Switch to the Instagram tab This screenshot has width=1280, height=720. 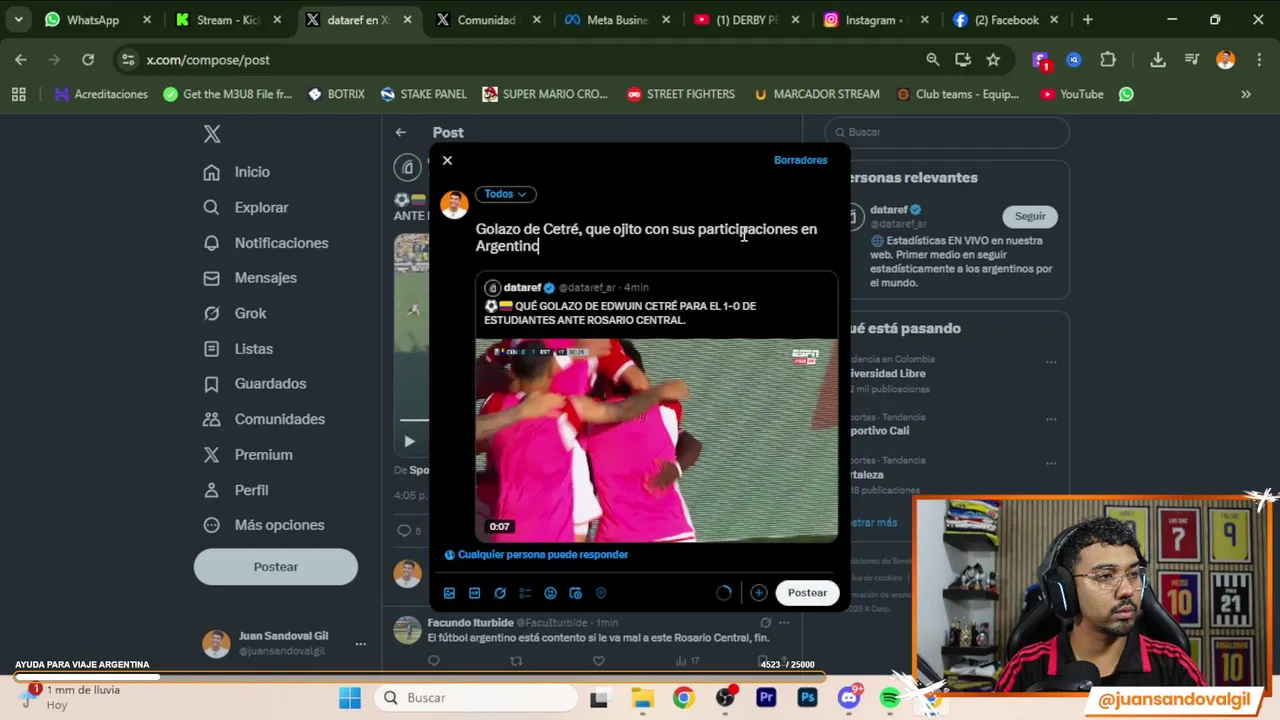coord(877,20)
